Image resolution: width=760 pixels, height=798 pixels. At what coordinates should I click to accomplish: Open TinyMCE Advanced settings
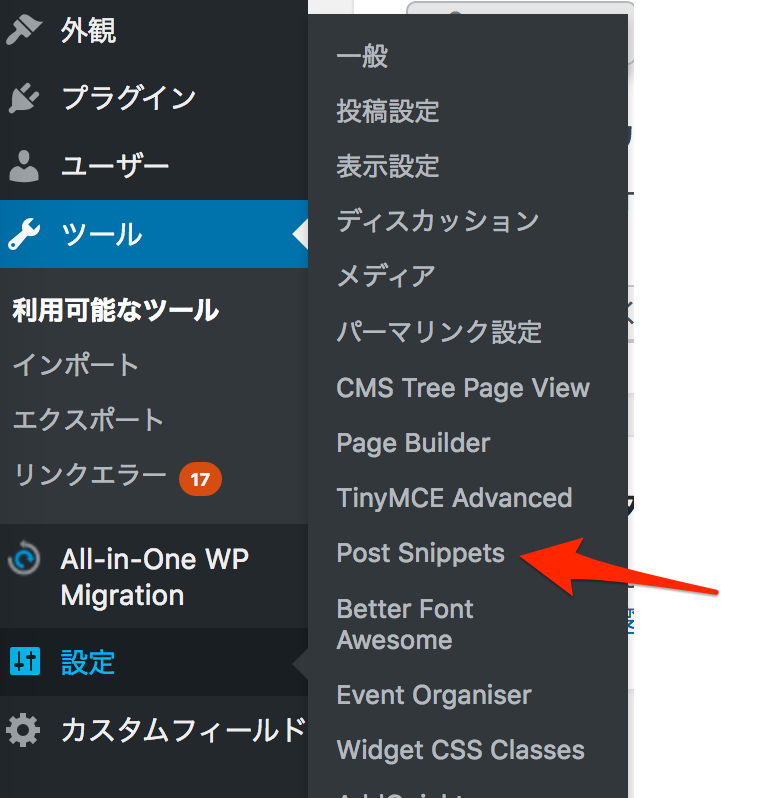click(454, 498)
